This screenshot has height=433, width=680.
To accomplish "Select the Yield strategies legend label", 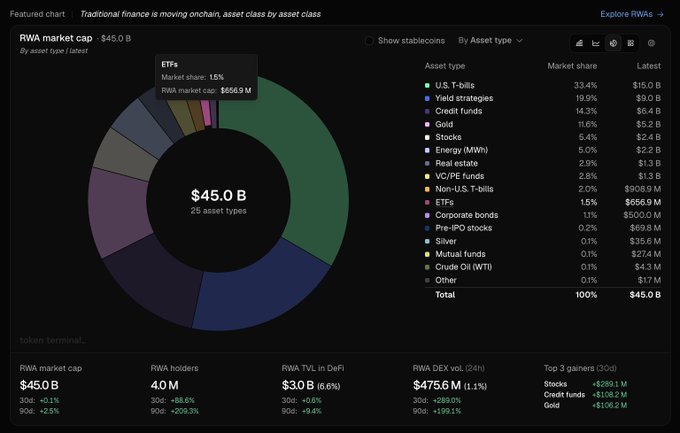I will (464, 98).
